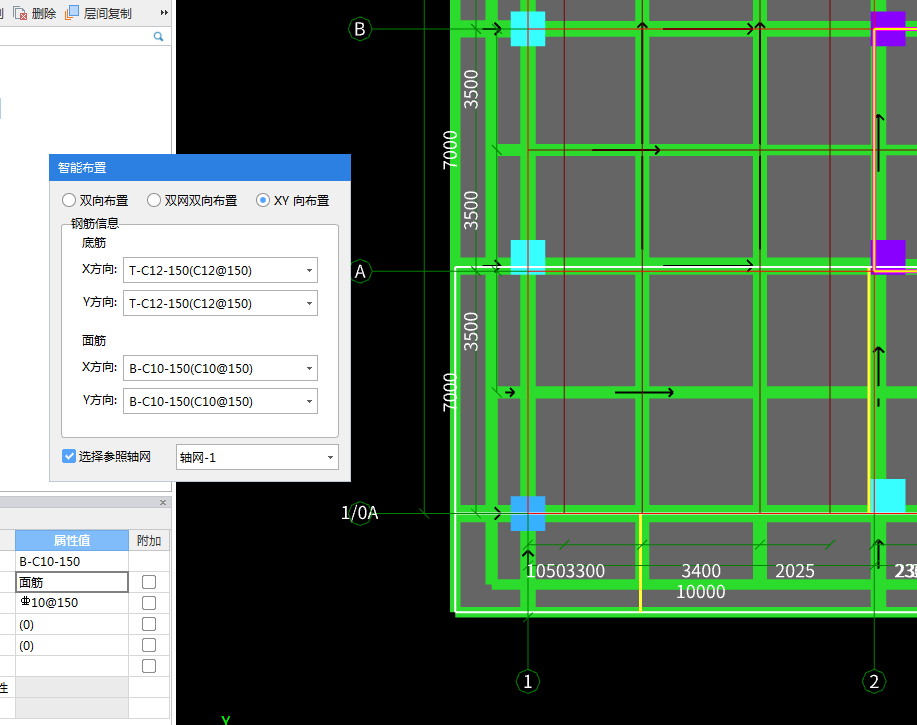Click the 2025 dimension text
Screen dimensions: 917x725
click(x=795, y=571)
